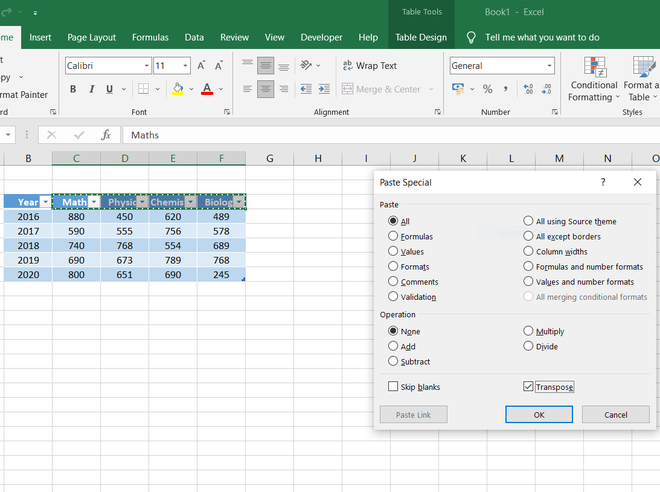Screen dimensions: 660x492
Task: Expand the General number format dropdown
Action: click(x=549, y=66)
